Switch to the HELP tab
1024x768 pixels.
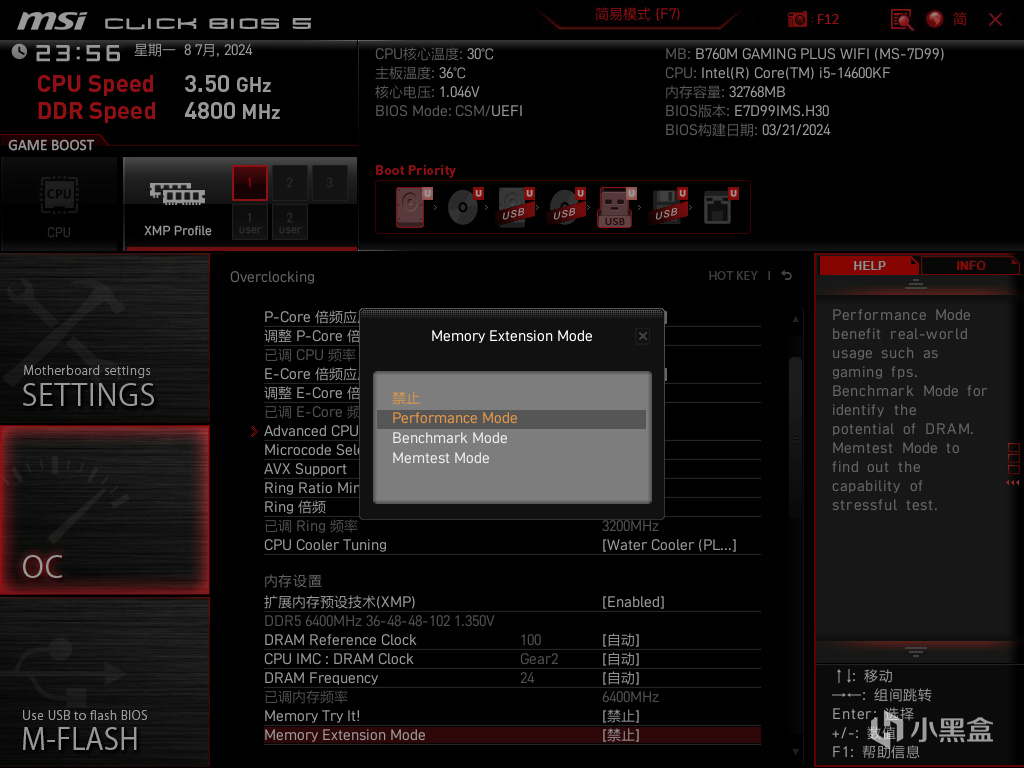(869, 266)
